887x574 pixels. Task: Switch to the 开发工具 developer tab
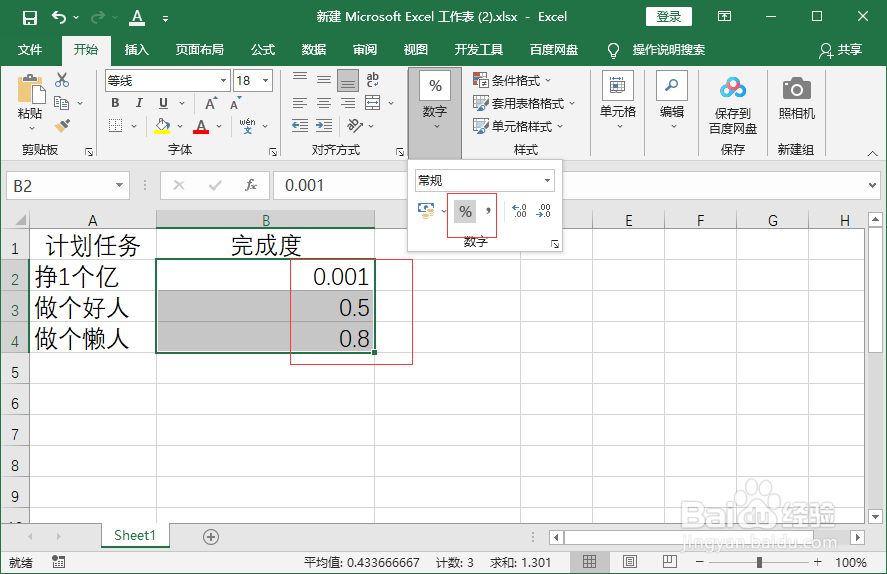[x=479, y=50]
